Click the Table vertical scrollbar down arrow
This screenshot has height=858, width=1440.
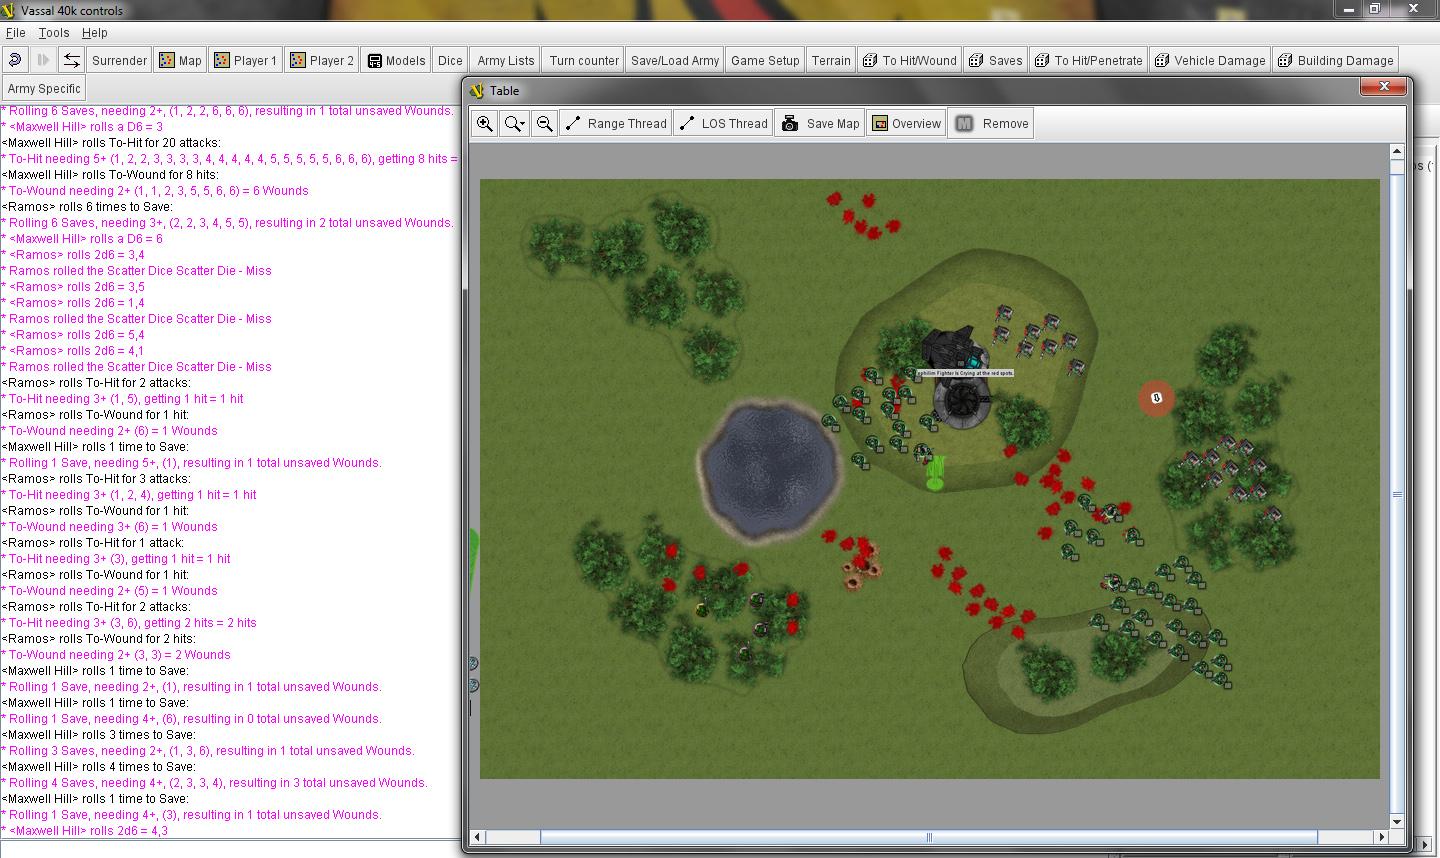click(1397, 822)
